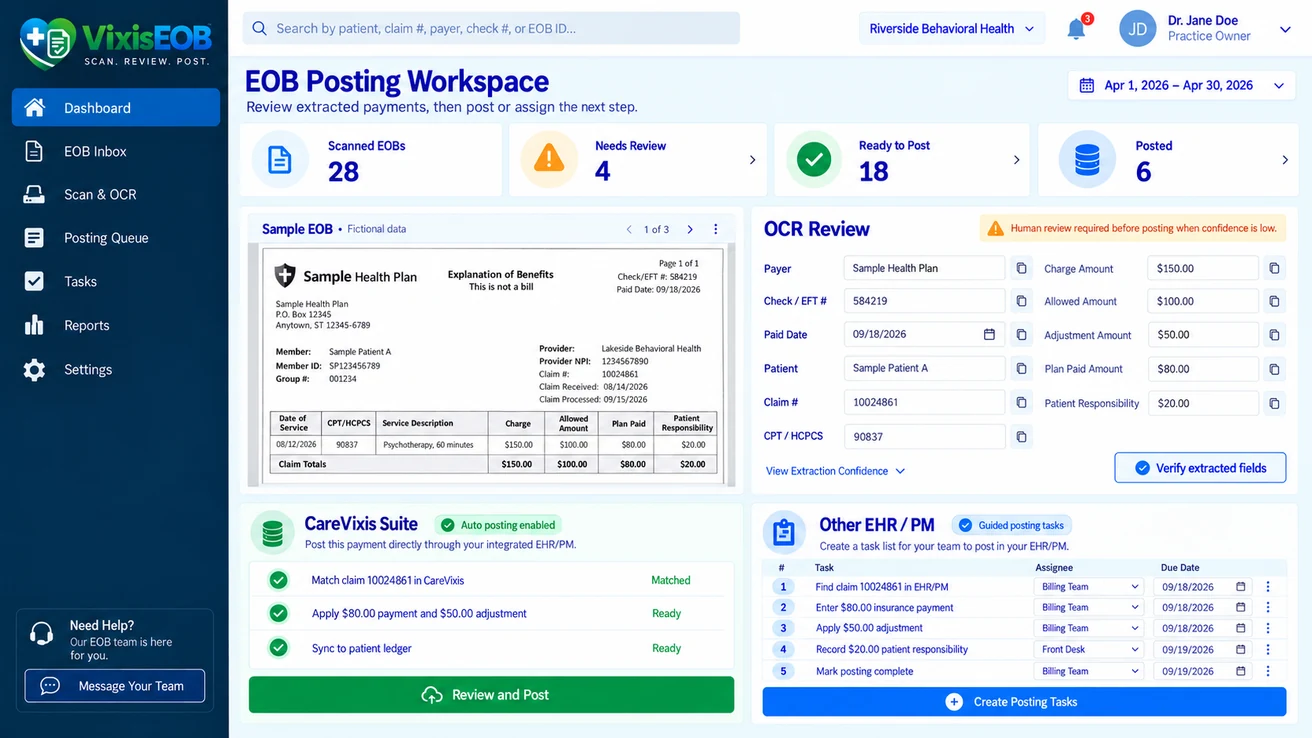Viewport: 1312px width, 738px height.
Task: Open the notifications bell
Action: click(1077, 29)
